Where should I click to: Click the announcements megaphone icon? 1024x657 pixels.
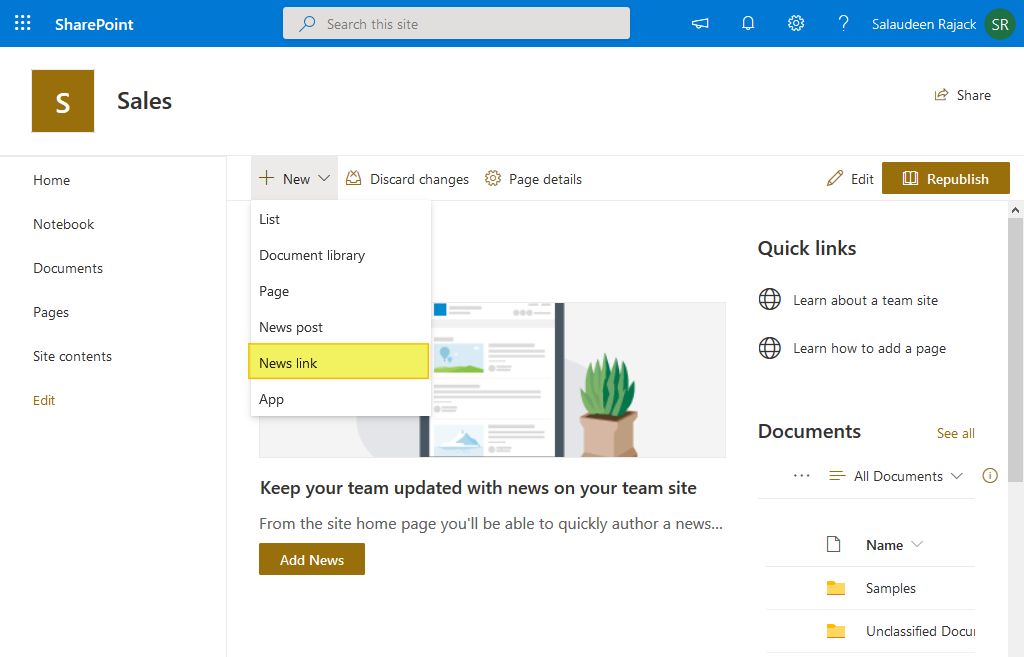click(x=699, y=22)
